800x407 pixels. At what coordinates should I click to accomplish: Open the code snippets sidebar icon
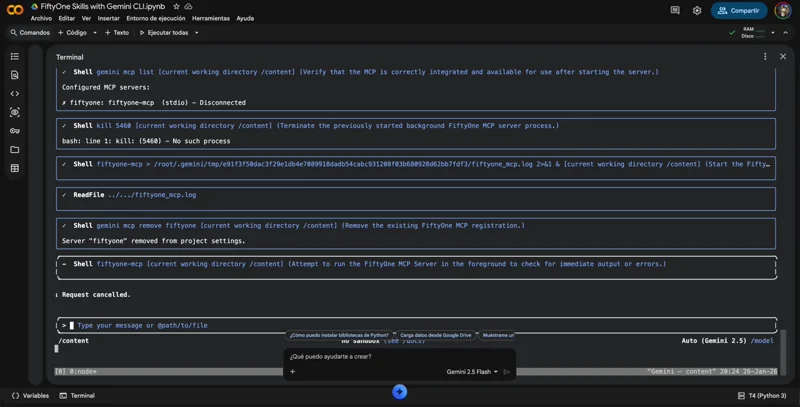pos(15,94)
